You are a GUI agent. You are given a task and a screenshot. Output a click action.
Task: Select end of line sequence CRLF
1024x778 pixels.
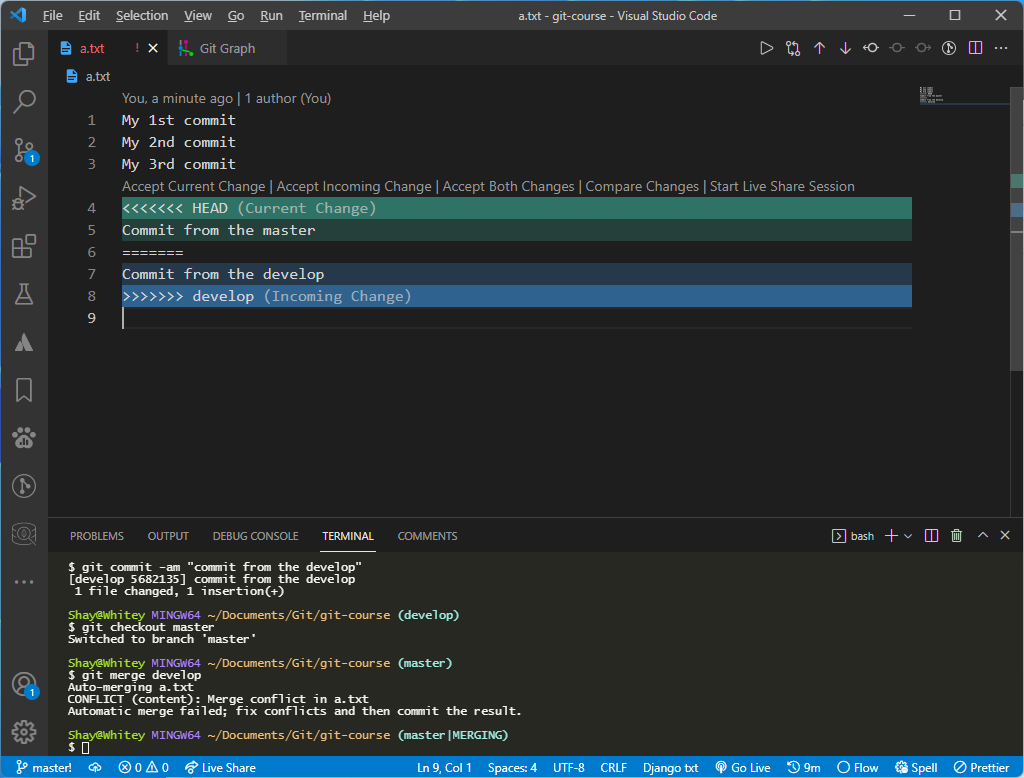(613, 768)
